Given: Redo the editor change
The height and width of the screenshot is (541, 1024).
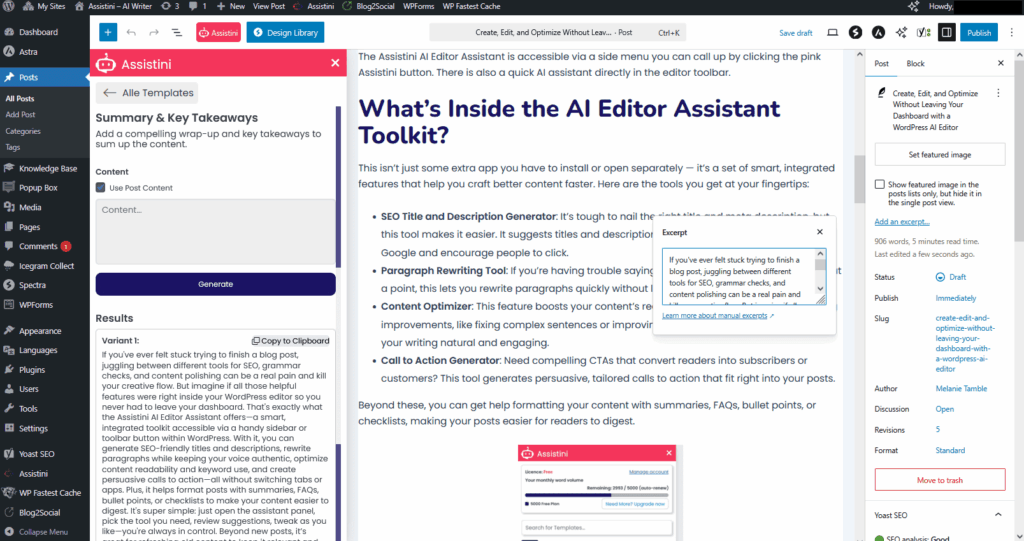Looking at the screenshot, I should click(x=153, y=32).
